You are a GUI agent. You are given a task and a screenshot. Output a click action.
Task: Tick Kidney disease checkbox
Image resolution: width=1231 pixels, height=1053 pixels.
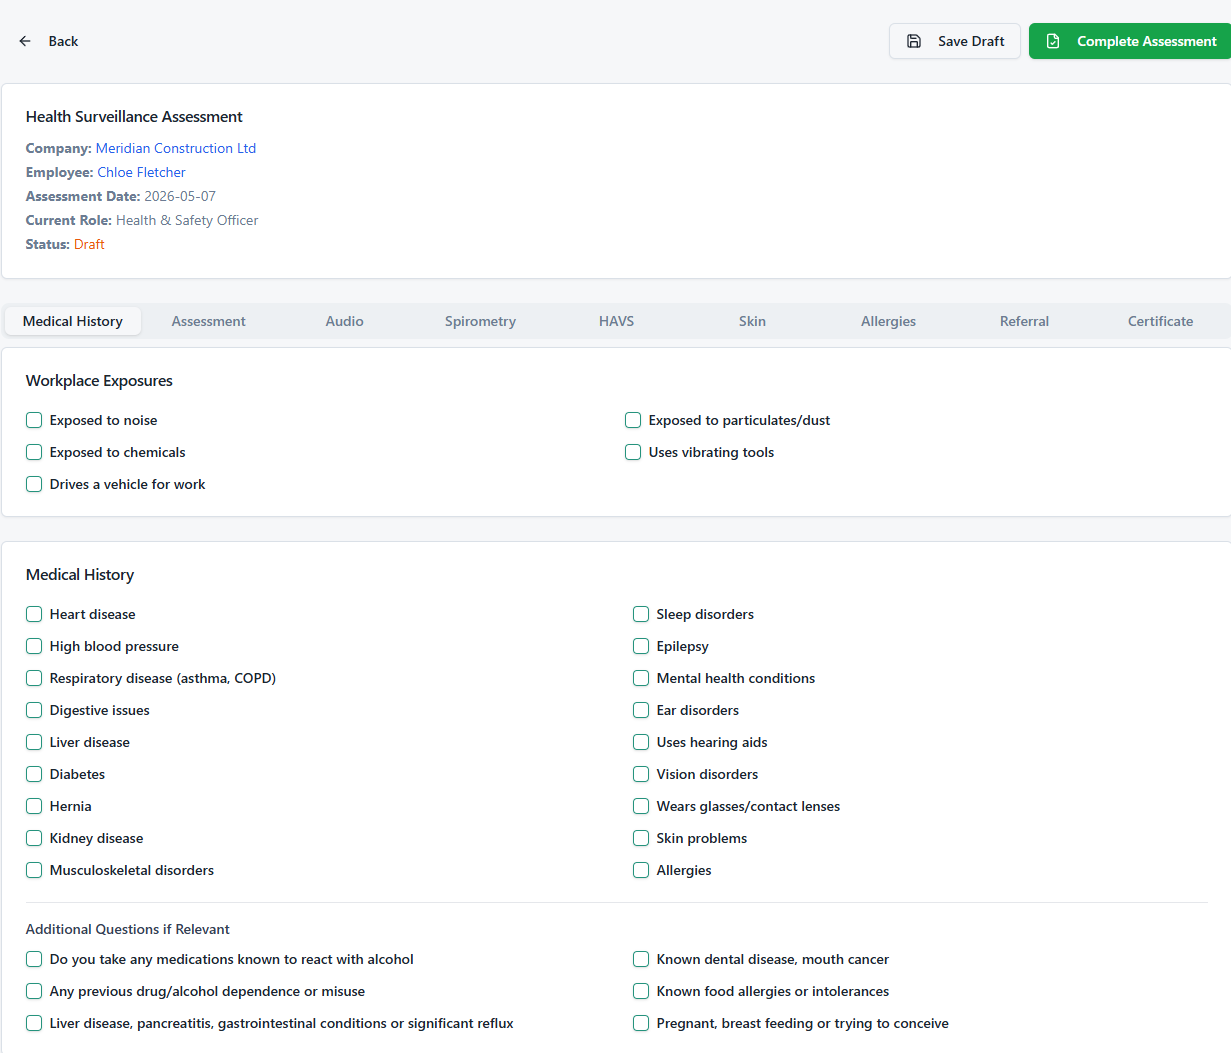[34, 838]
